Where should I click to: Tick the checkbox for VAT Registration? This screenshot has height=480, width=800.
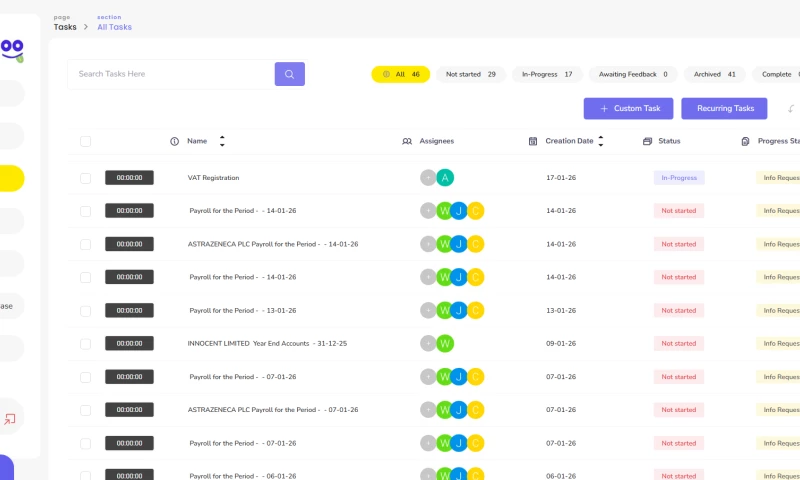click(85, 178)
